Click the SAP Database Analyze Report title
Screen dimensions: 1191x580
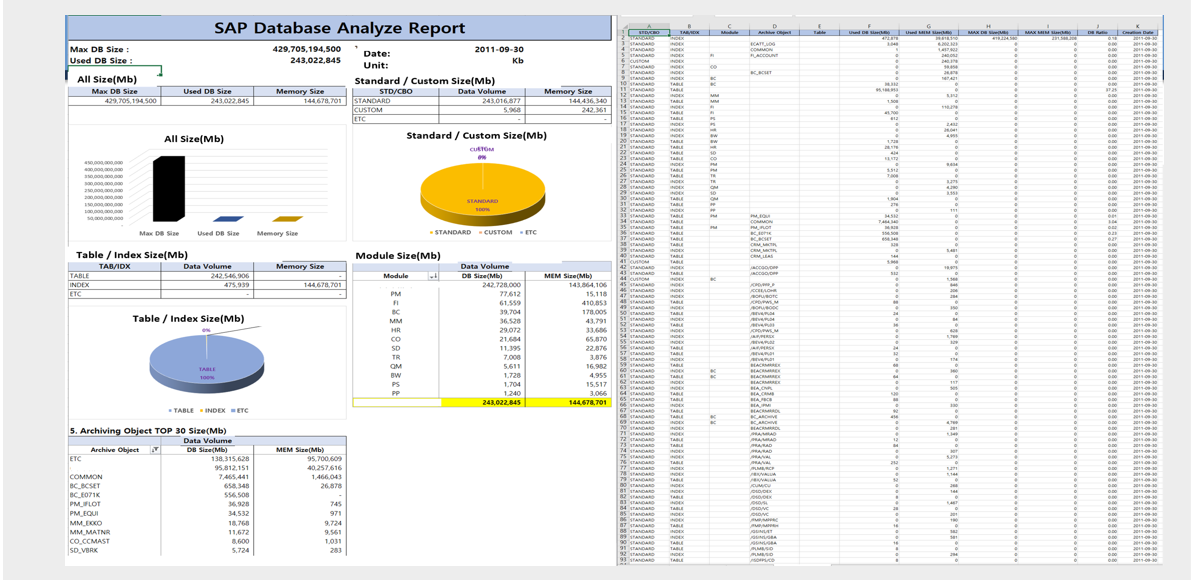tap(338, 28)
